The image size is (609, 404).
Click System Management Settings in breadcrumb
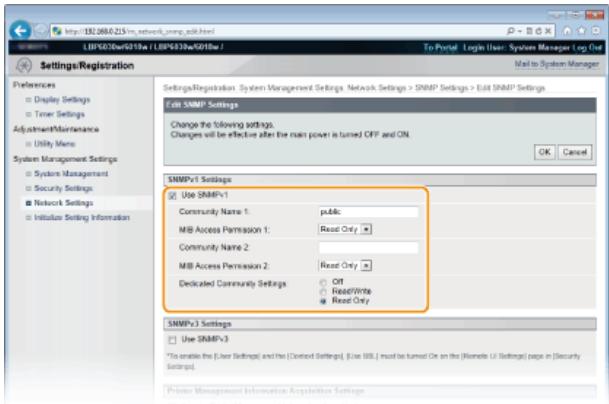pos(291,88)
